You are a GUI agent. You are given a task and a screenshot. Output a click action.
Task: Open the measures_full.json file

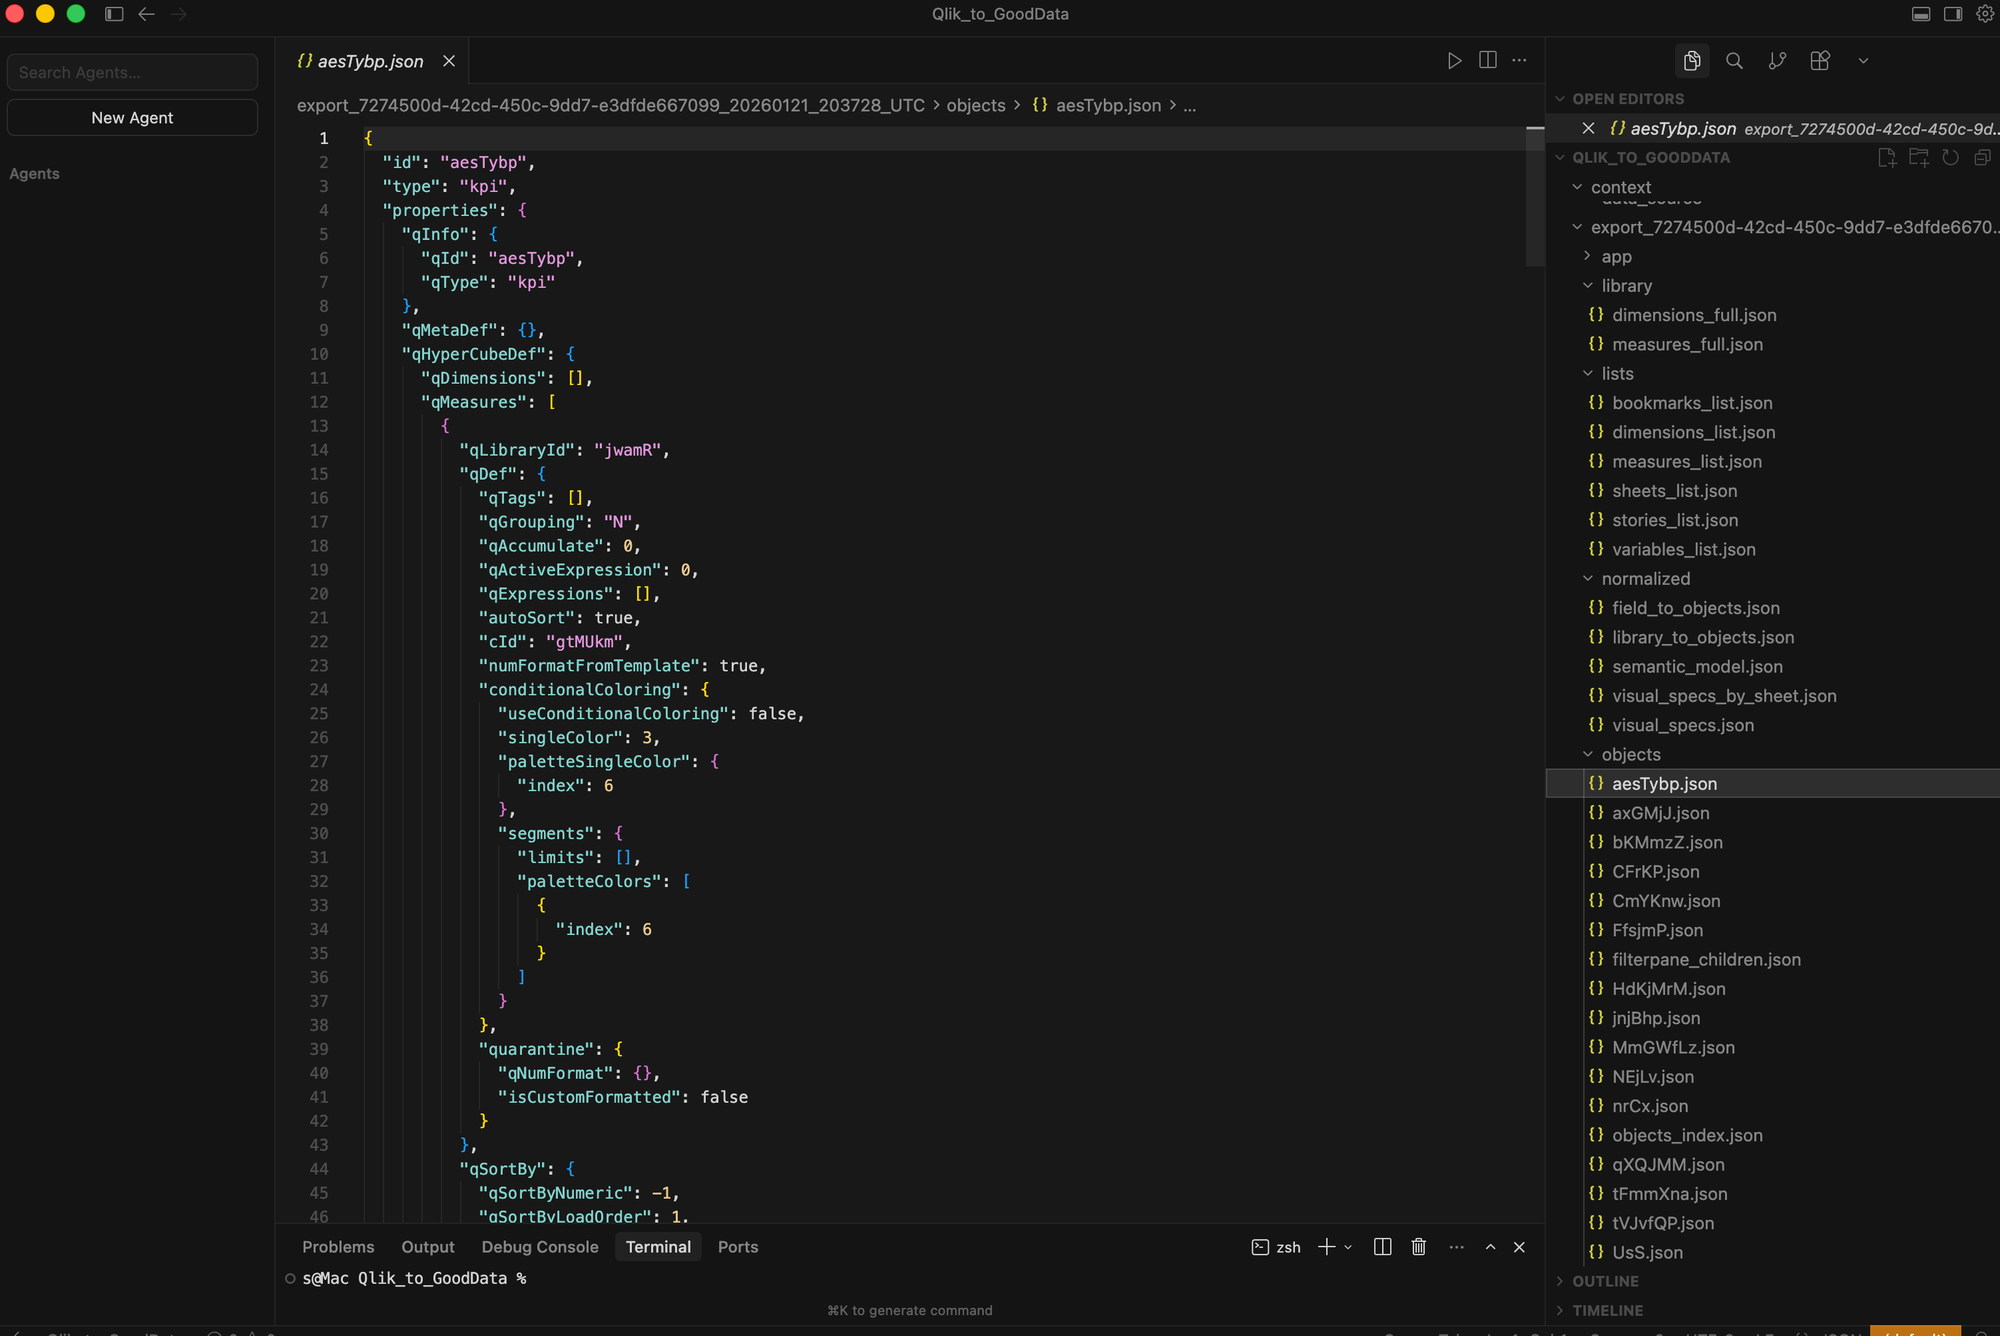point(1686,344)
